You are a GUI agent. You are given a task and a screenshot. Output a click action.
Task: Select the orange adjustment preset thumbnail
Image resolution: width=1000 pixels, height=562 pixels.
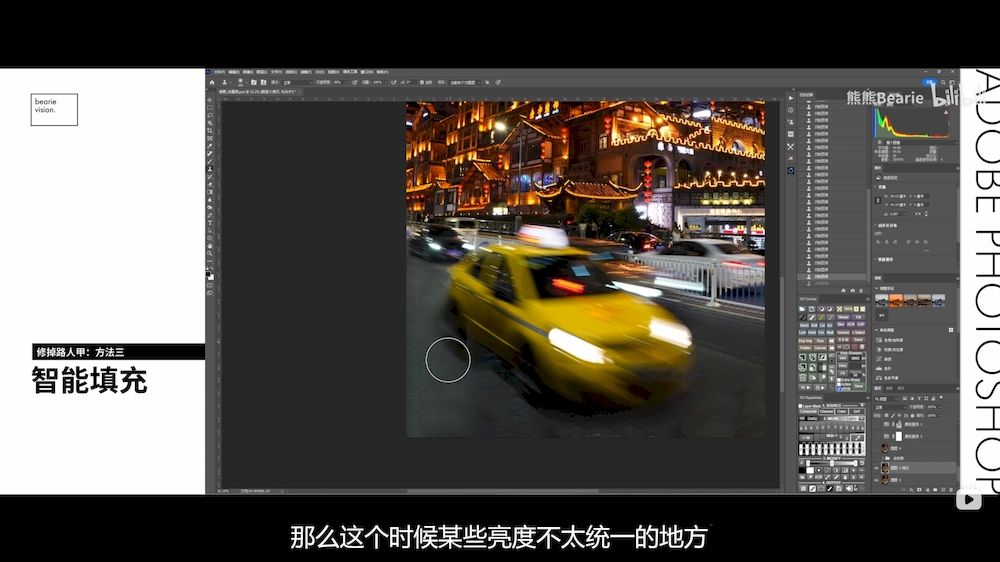click(896, 300)
